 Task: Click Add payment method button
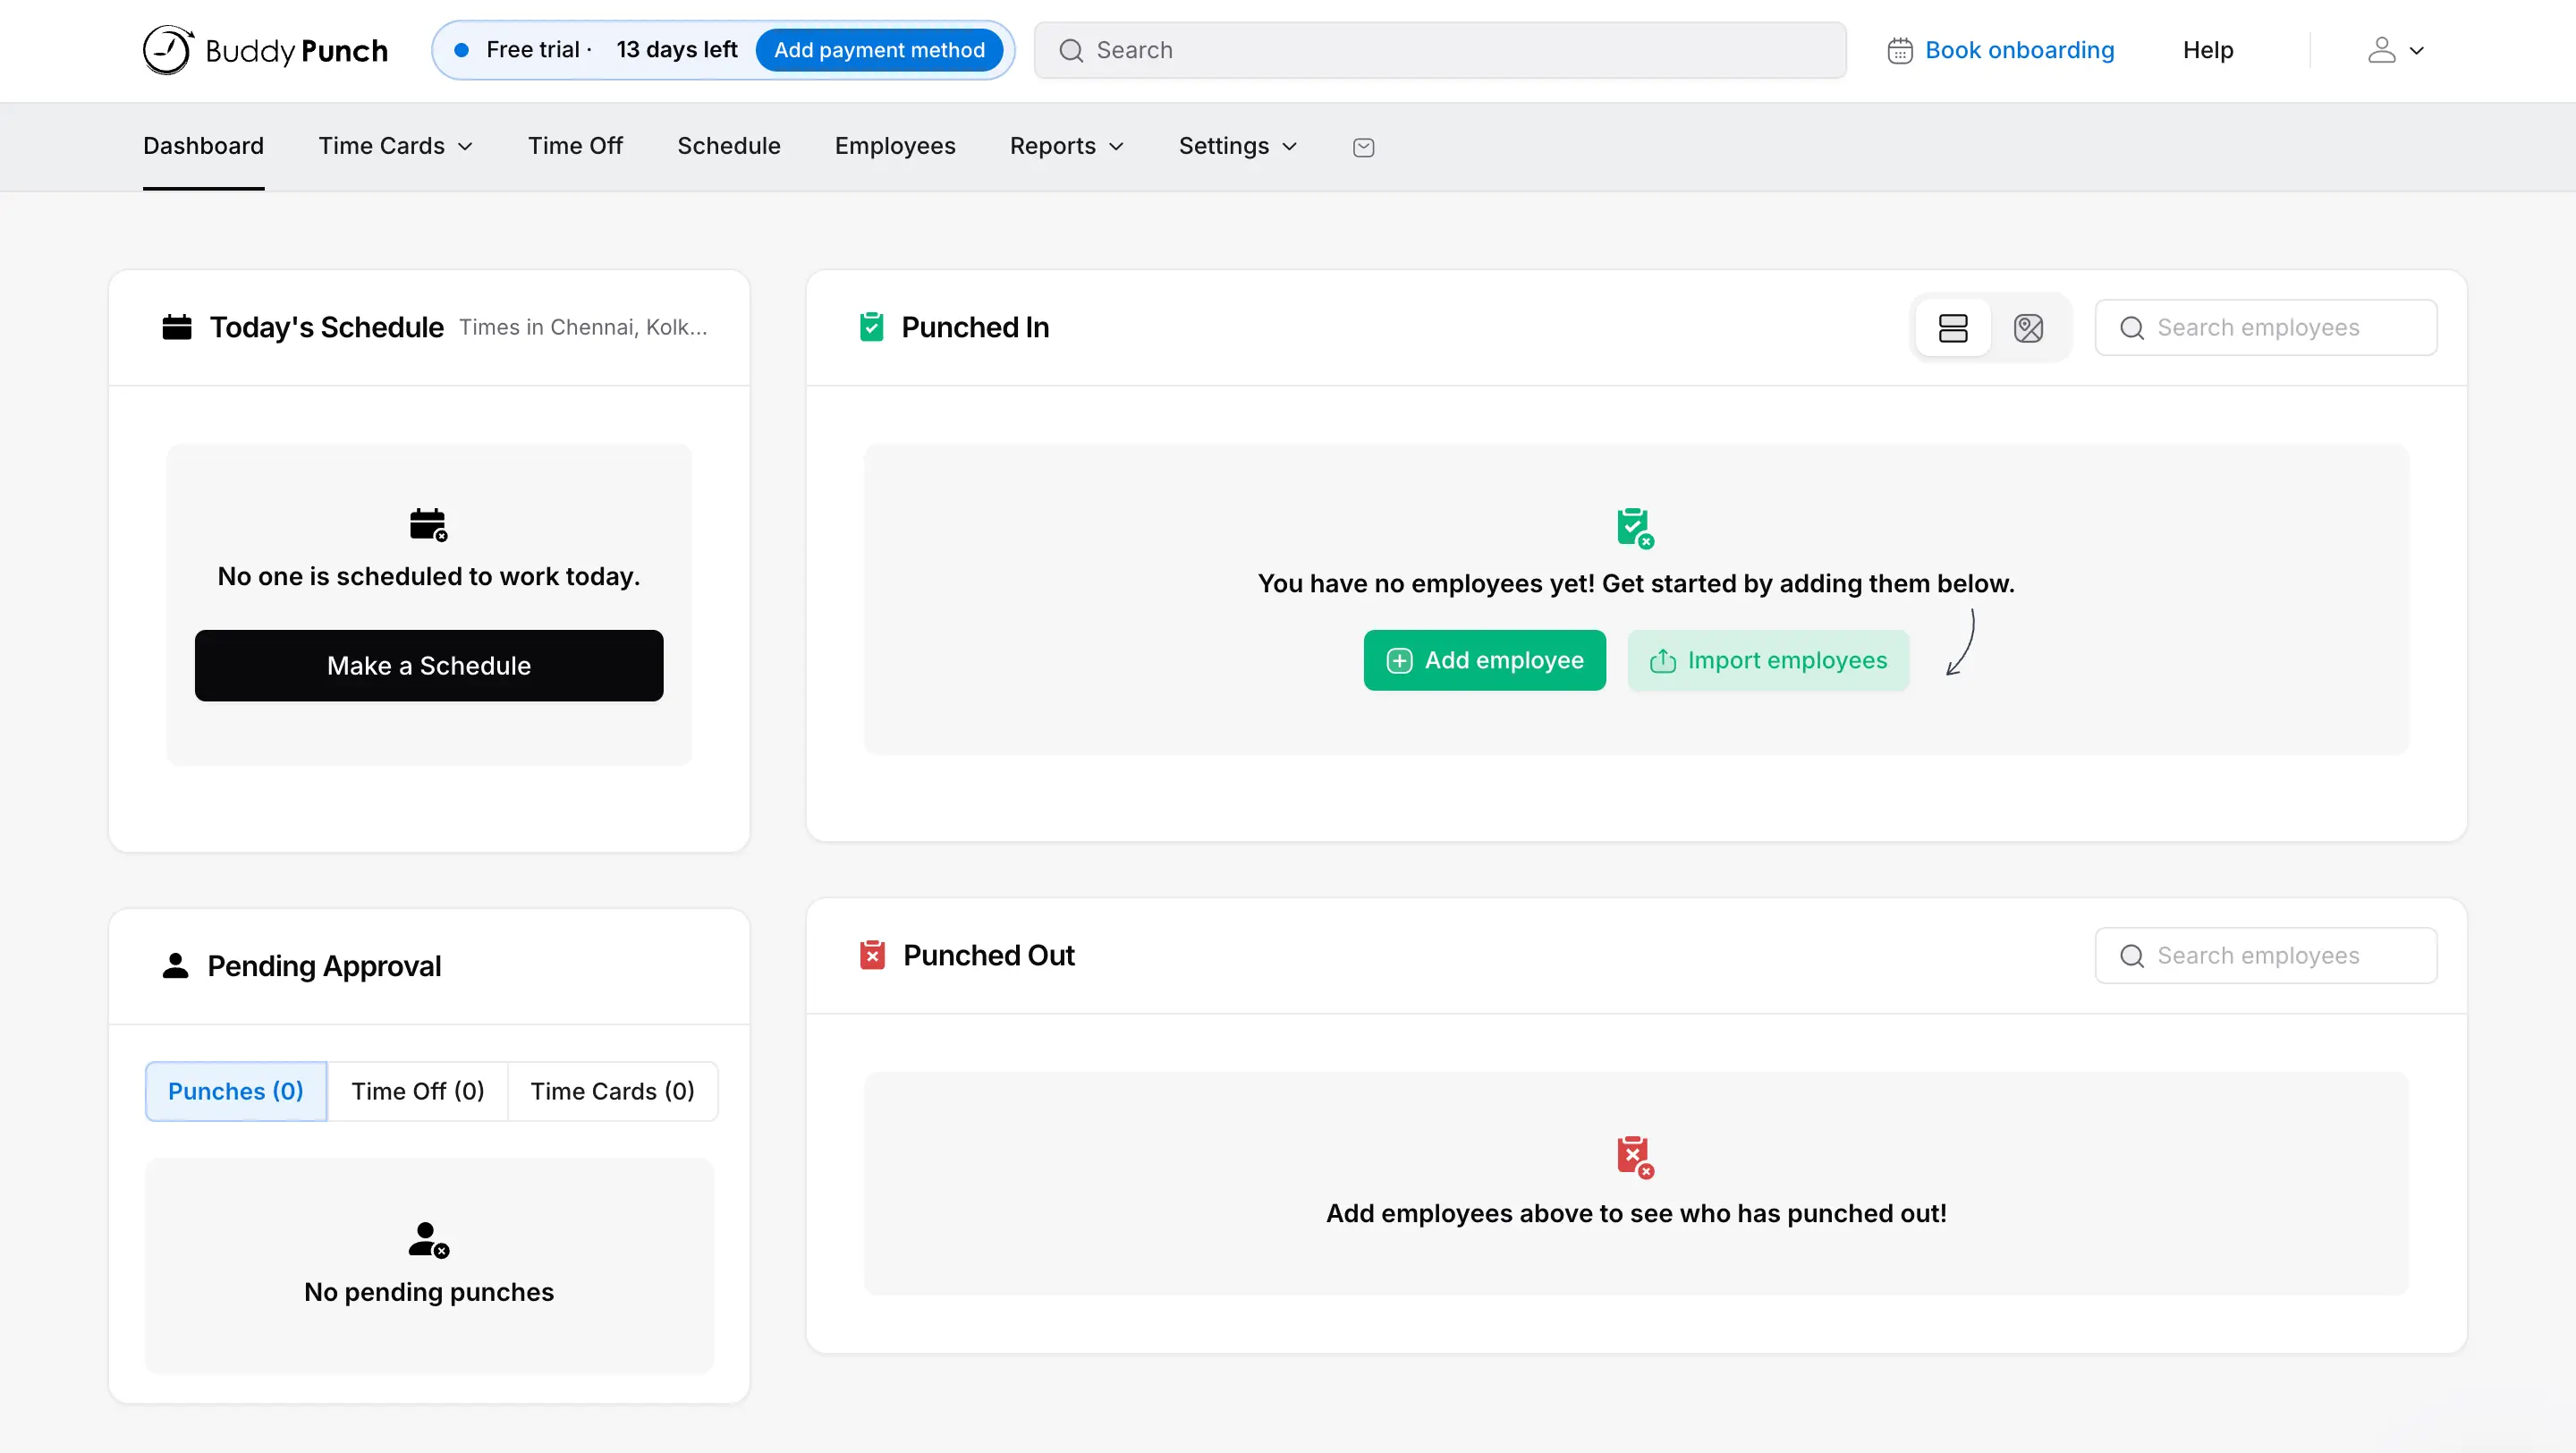[879, 50]
